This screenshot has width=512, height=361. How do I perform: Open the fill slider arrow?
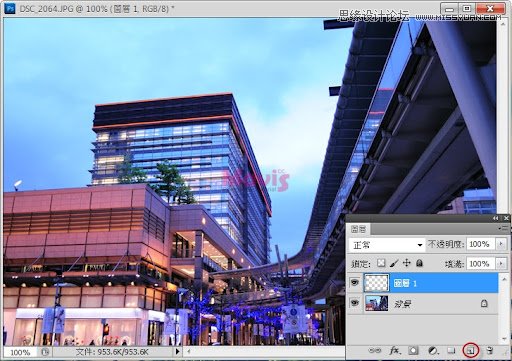click(501, 264)
